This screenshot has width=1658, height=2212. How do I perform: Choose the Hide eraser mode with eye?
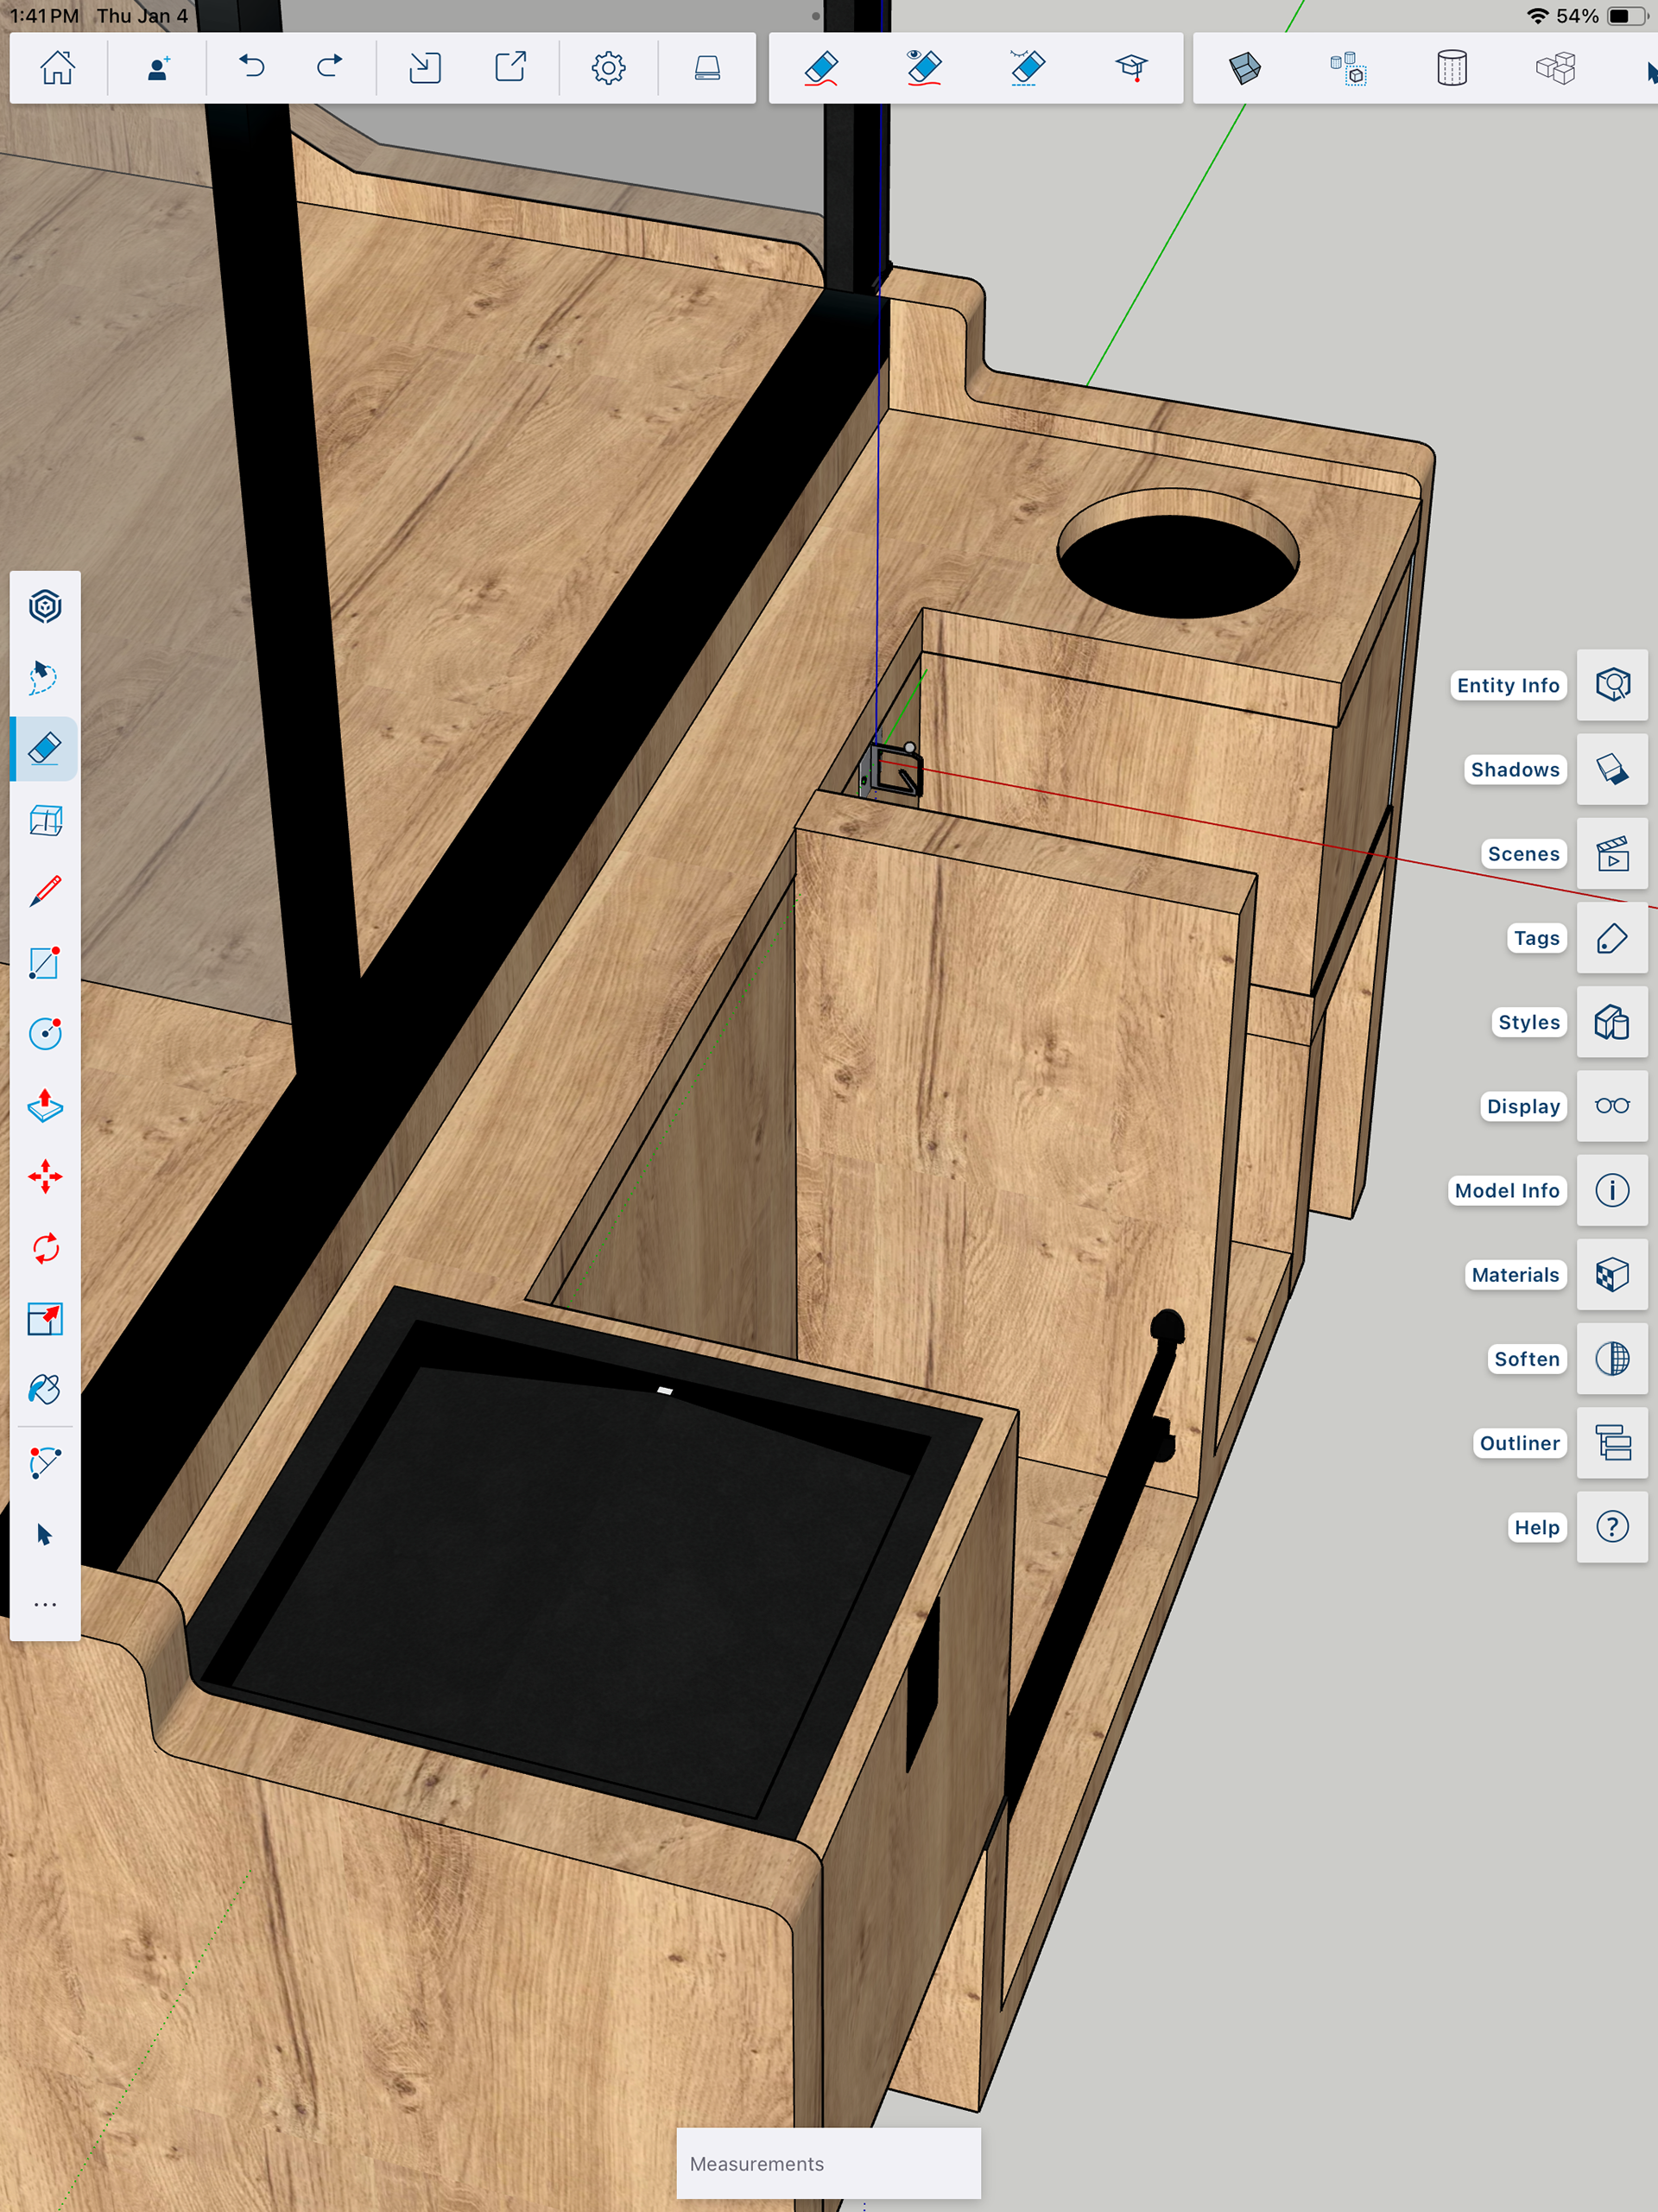click(924, 68)
